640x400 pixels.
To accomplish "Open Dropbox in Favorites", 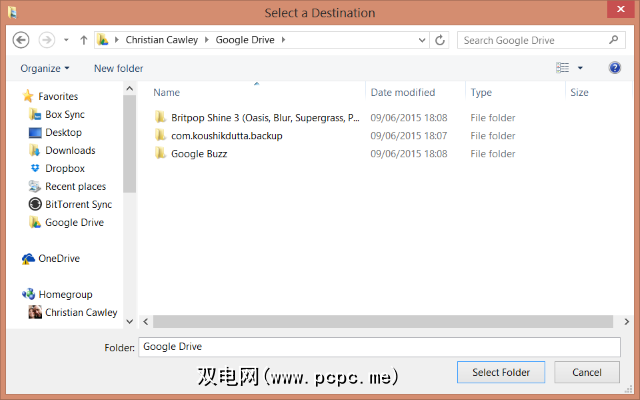I will pos(65,168).
